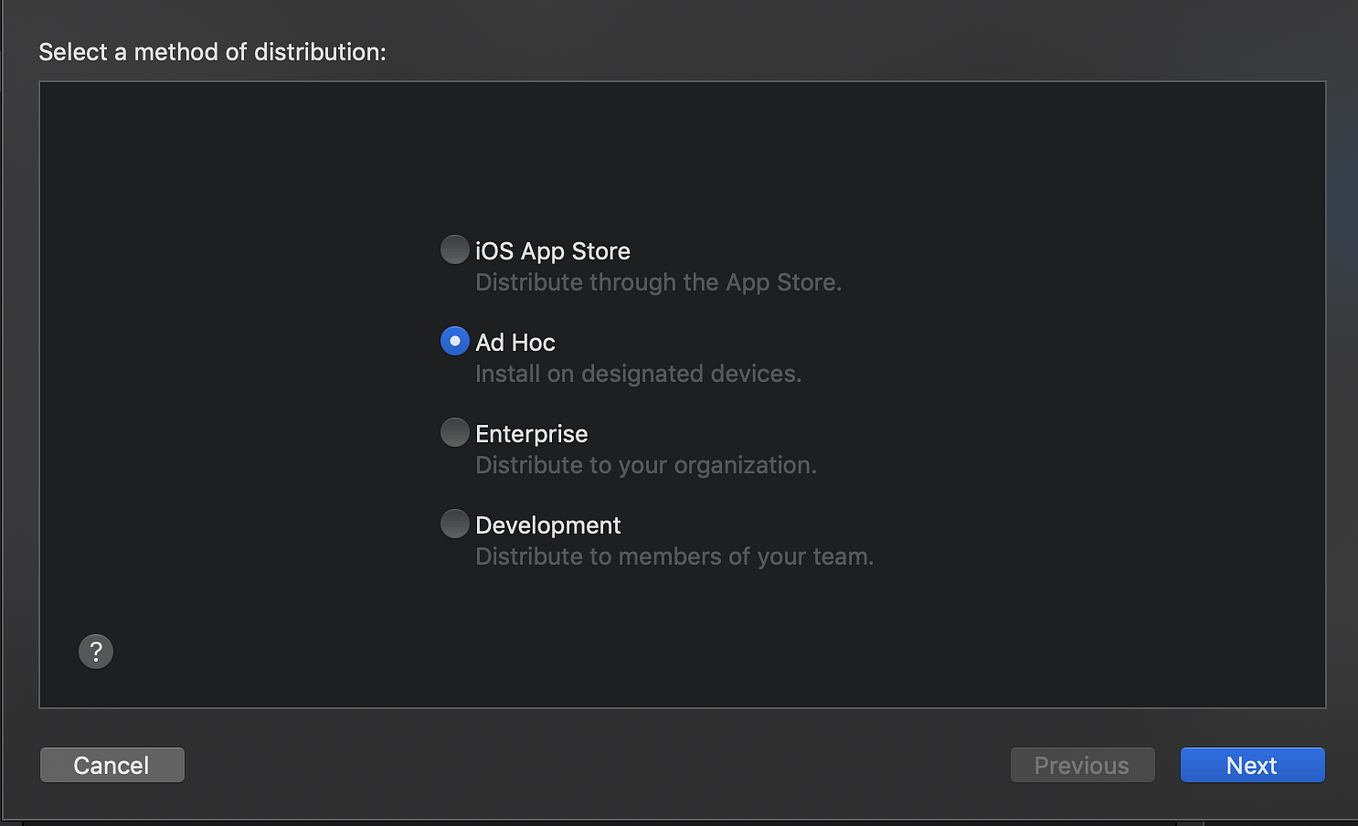1358x826 pixels.
Task: Click the iOS App Store label text
Action: pos(552,251)
